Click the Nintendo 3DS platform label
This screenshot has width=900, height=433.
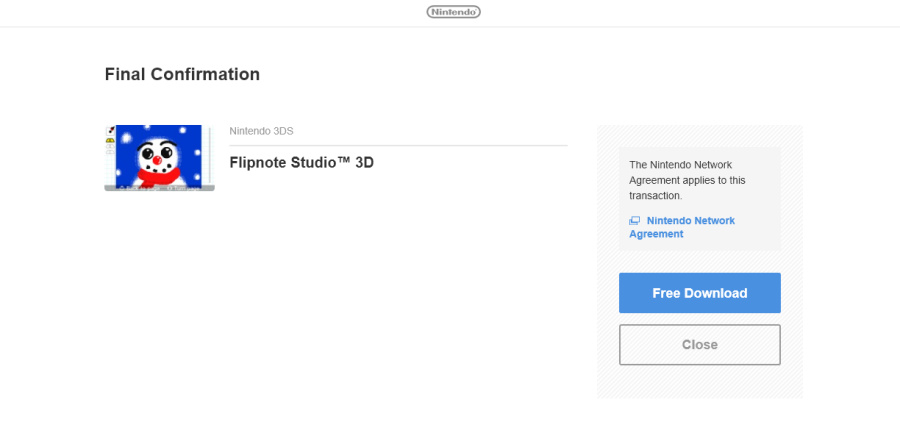tap(261, 131)
